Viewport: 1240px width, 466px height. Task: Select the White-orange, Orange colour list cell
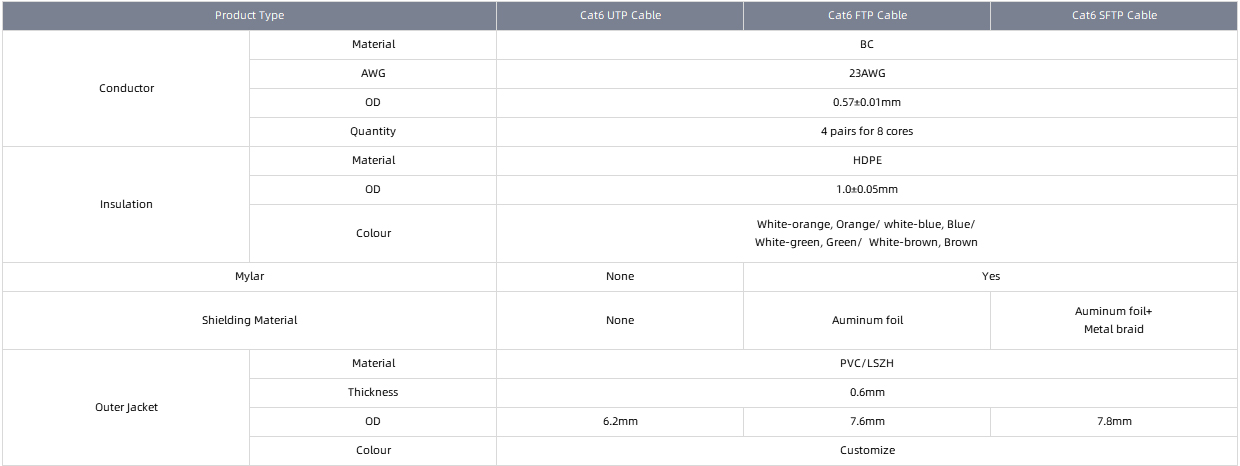[x=867, y=233]
